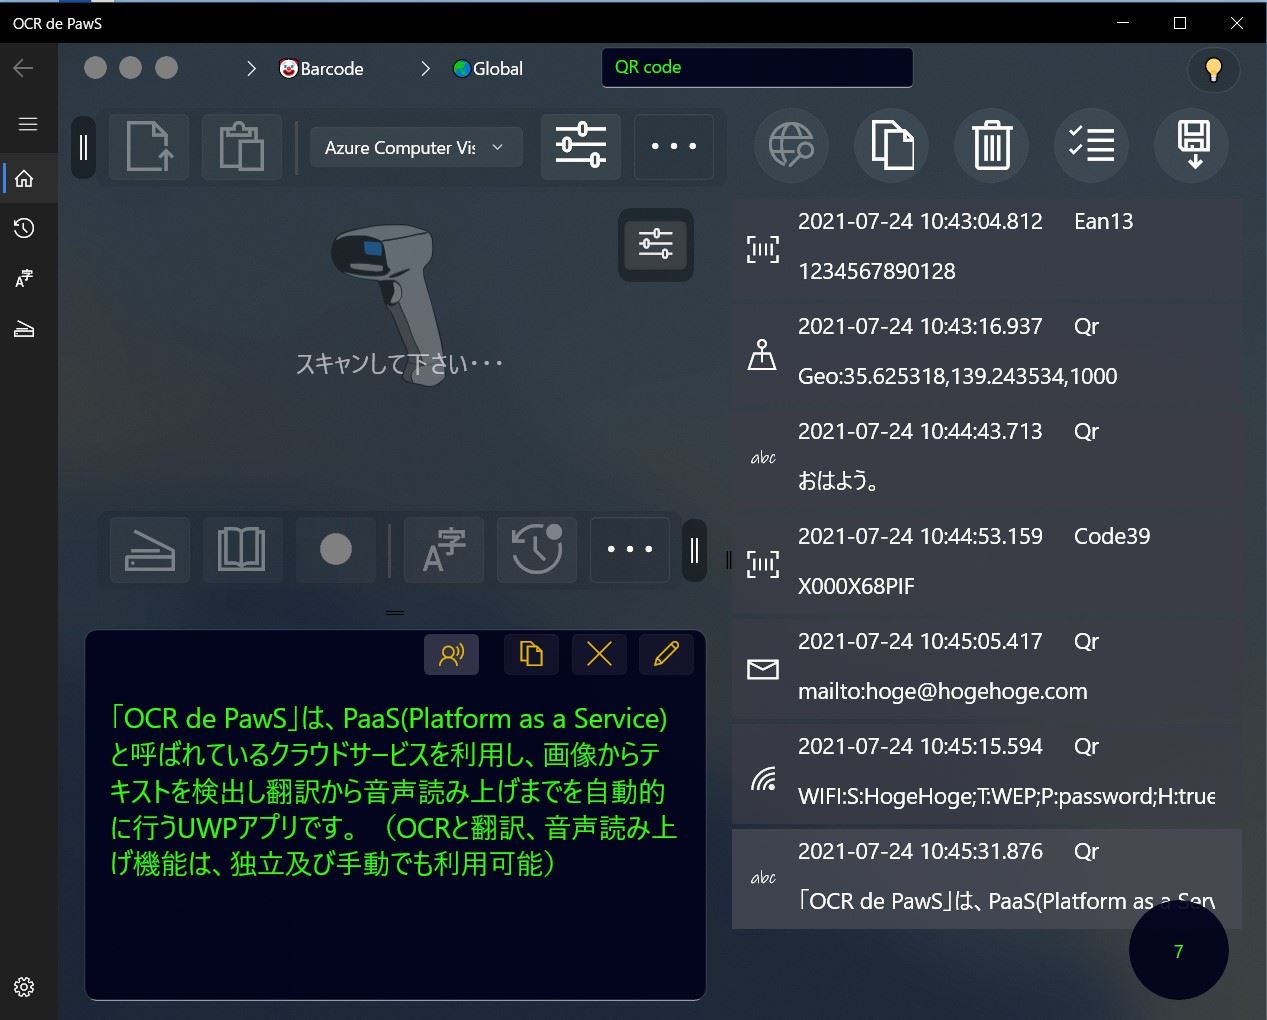Click the pencil edit icon in text panel
The width and height of the screenshot is (1267, 1020).
tap(666, 655)
